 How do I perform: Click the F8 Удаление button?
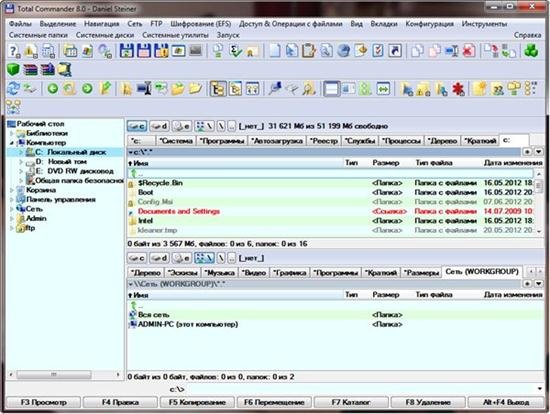[x=428, y=402]
